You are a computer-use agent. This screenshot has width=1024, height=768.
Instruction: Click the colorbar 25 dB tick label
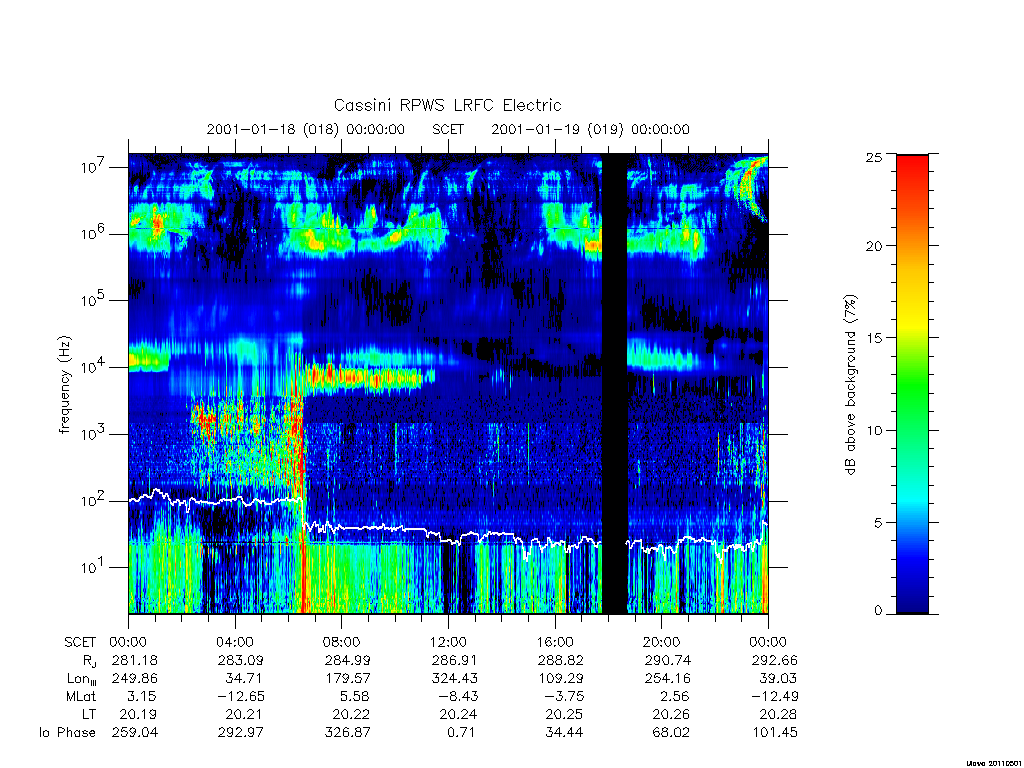[874, 157]
